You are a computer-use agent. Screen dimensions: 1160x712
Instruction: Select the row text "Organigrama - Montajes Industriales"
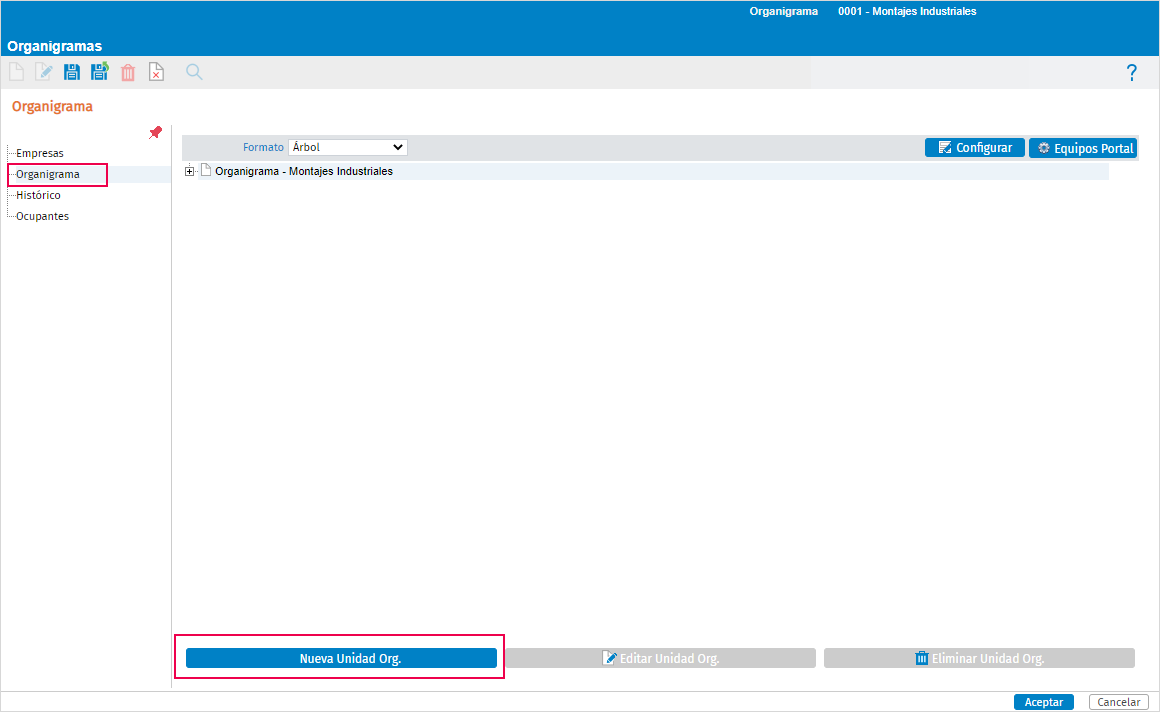[304, 171]
